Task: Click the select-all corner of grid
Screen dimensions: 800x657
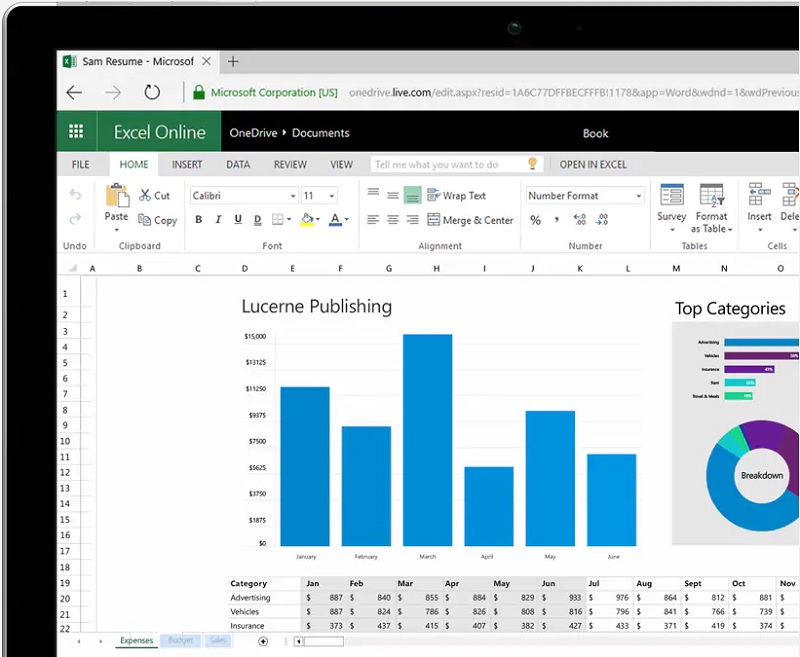Action: click(x=73, y=268)
